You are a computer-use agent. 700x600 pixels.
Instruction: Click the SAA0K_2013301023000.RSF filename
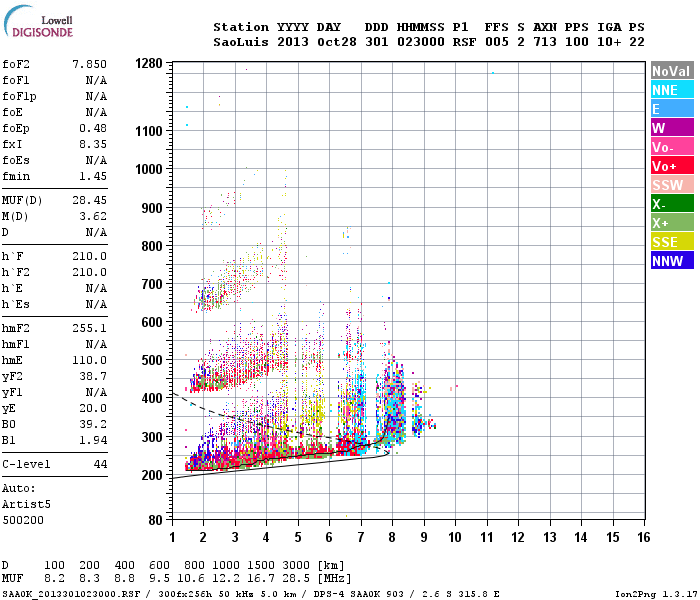71,594
